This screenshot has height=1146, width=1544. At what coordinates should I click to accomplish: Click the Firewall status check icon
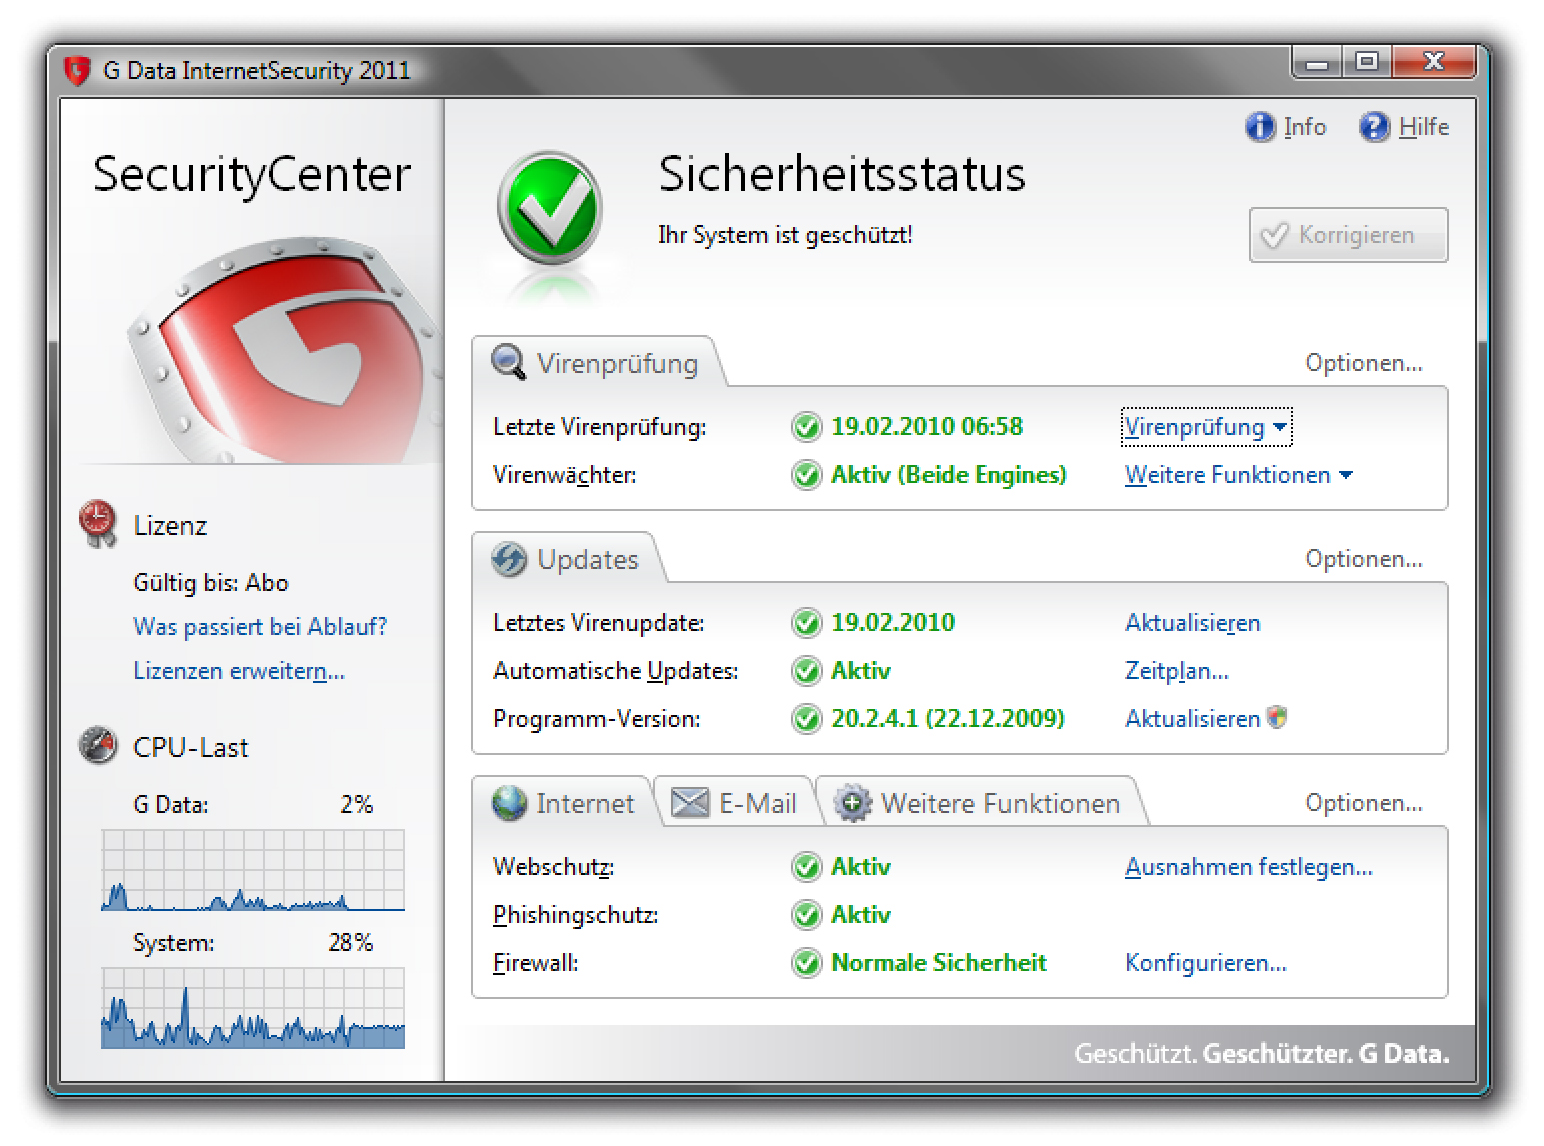point(806,963)
